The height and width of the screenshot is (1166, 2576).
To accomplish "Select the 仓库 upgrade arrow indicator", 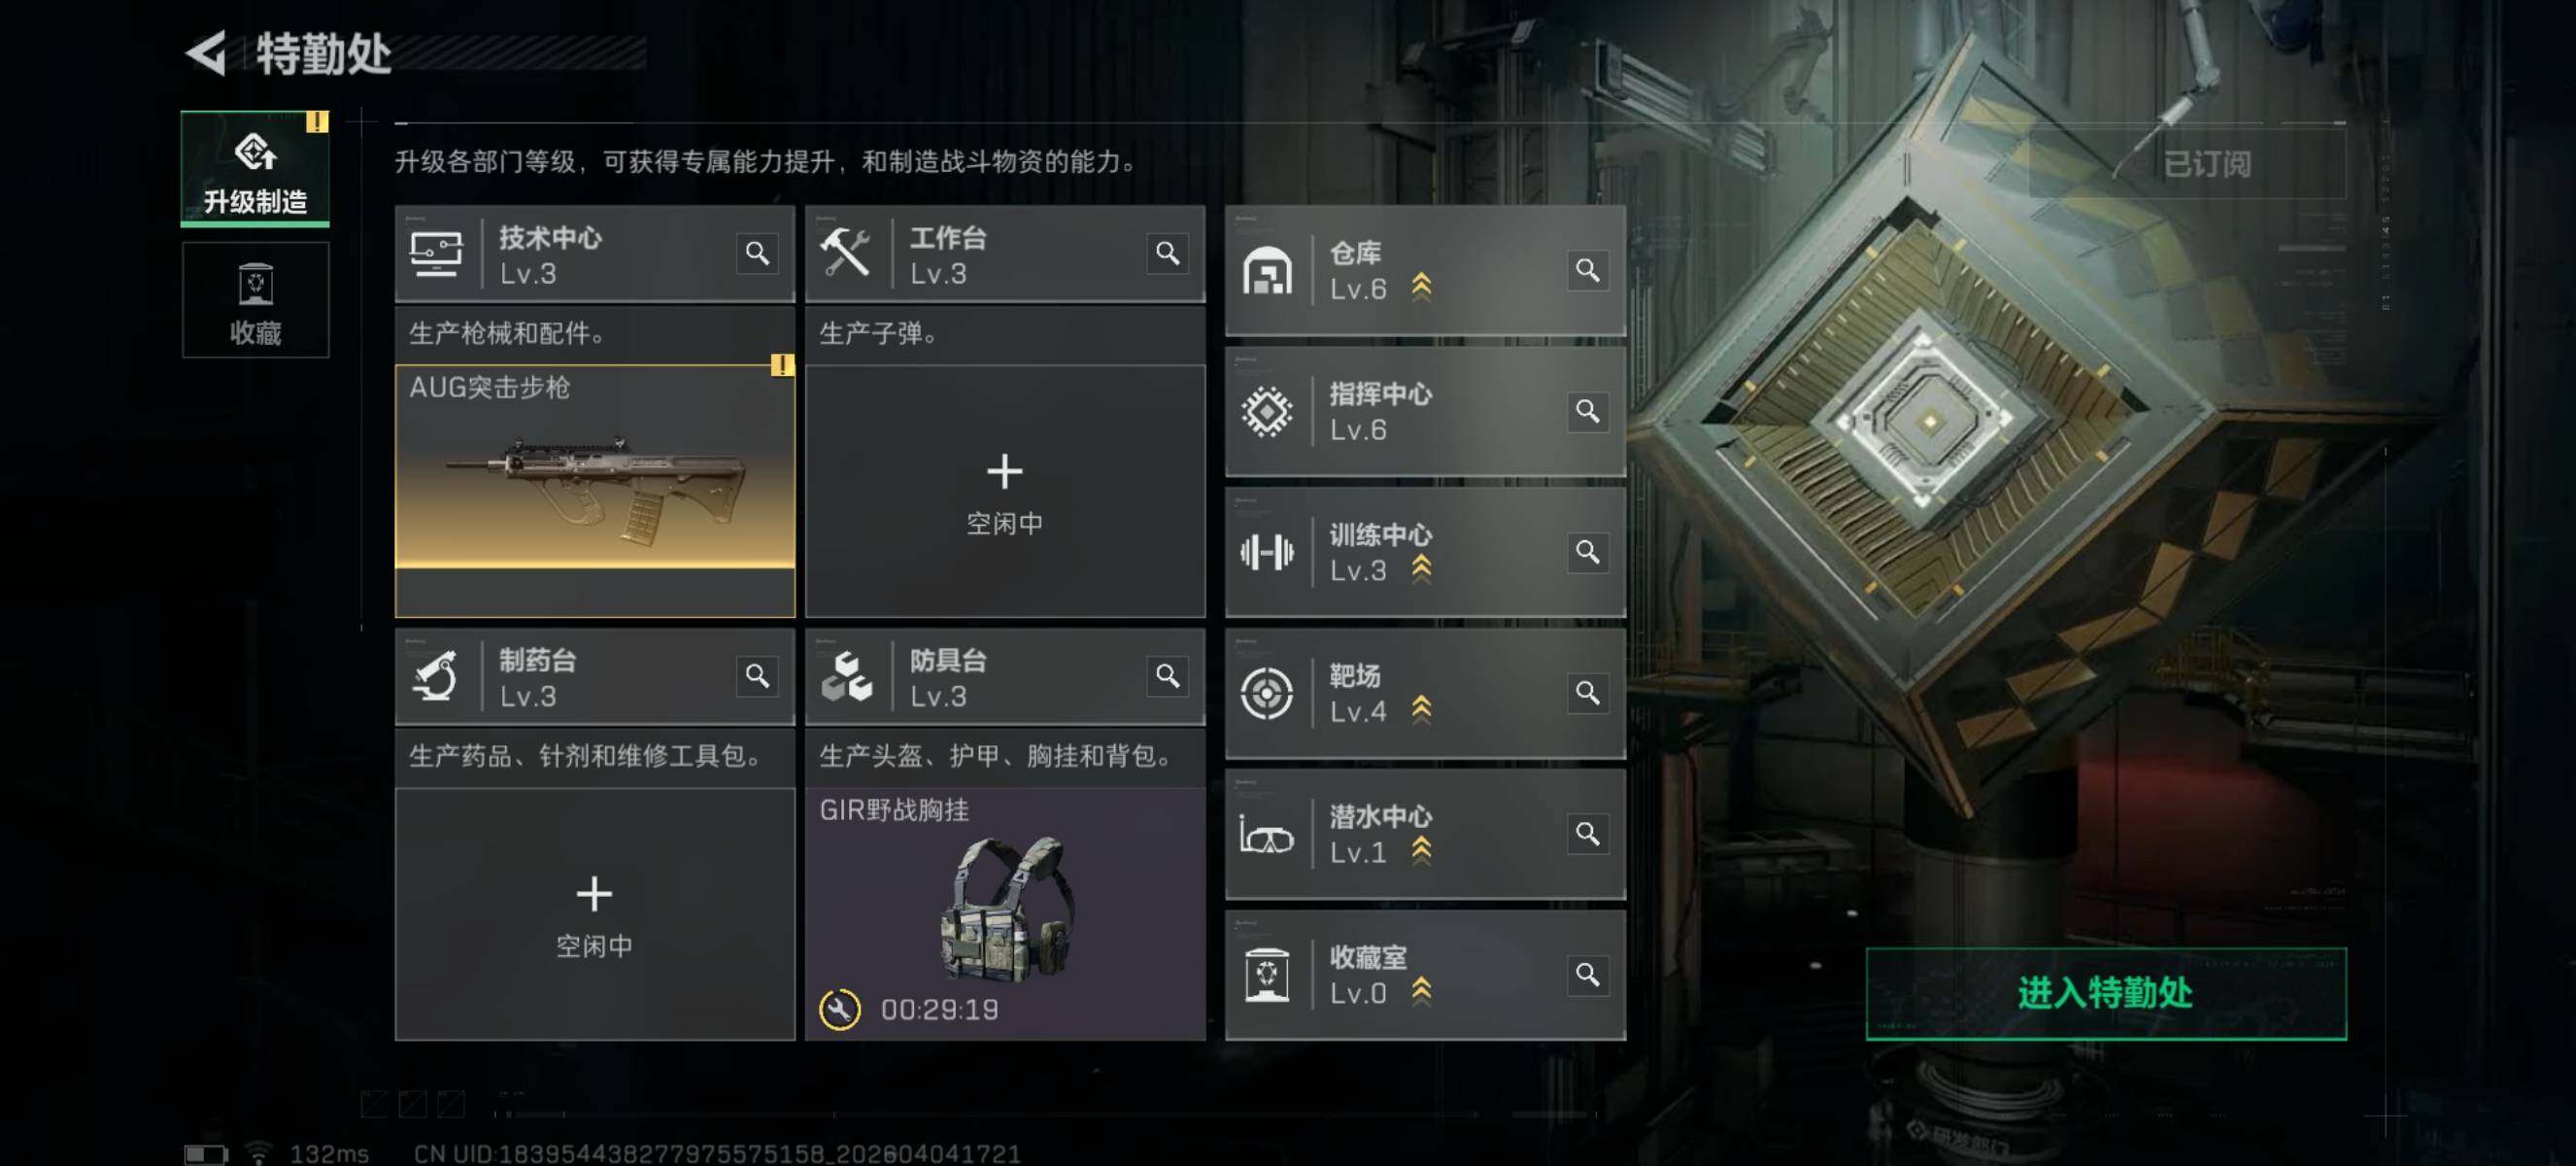I will click(x=1421, y=288).
